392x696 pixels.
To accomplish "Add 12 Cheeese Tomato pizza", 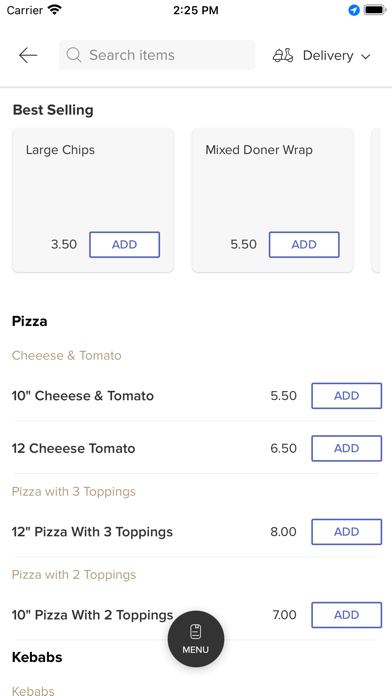I will [x=347, y=448].
